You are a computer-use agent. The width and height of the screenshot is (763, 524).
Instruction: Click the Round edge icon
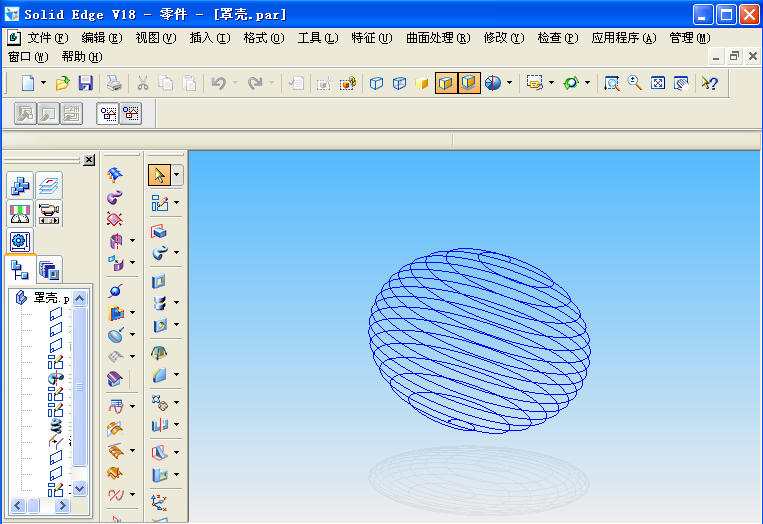[x=159, y=375]
